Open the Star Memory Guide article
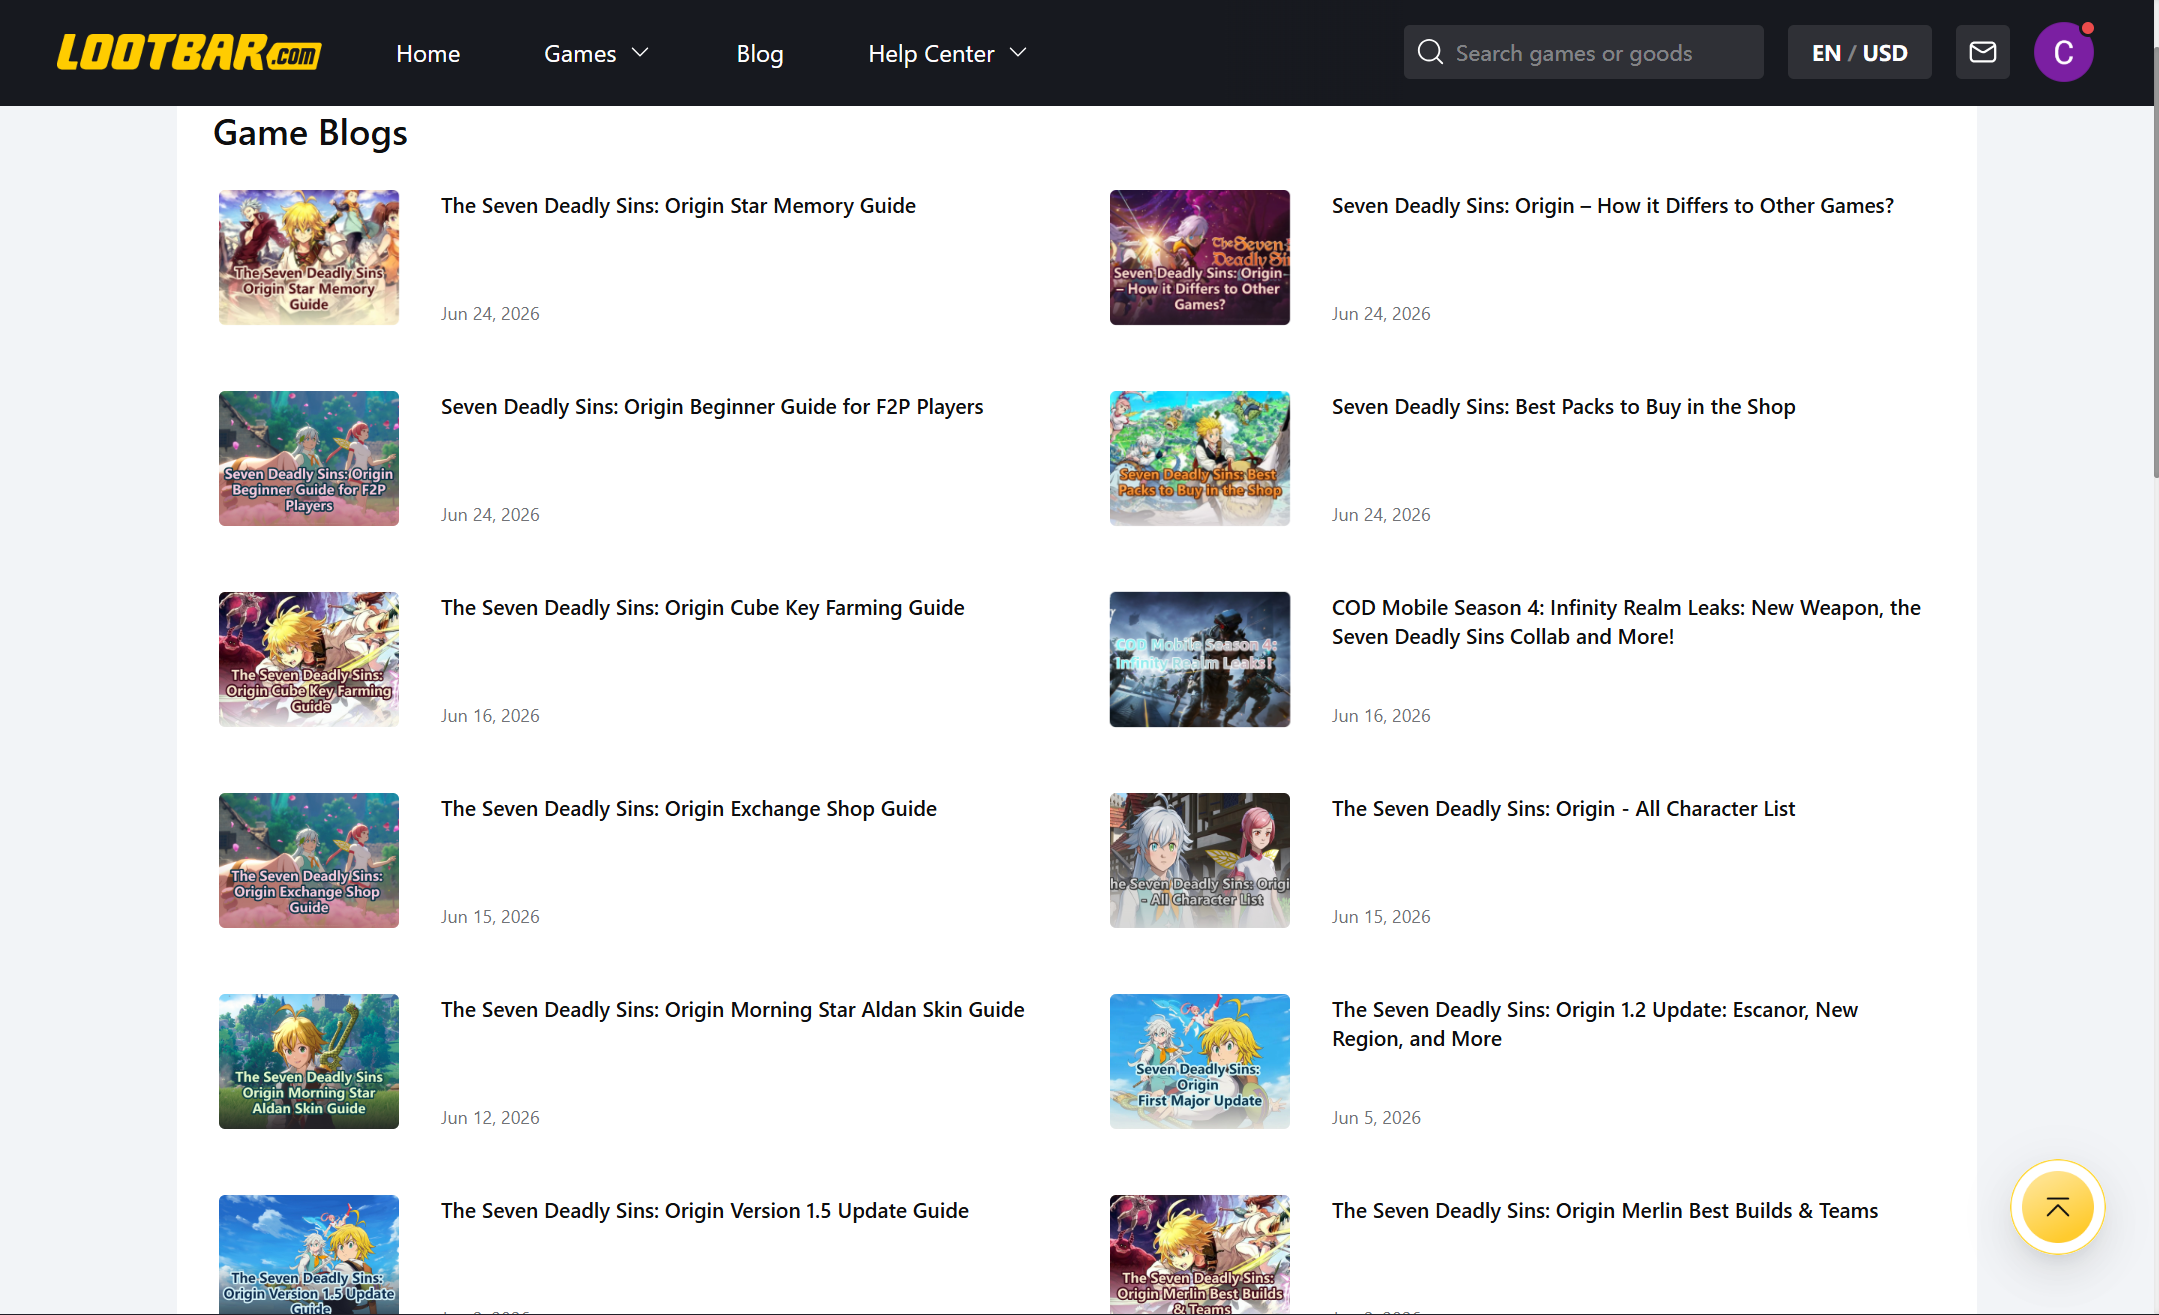 [x=678, y=206]
